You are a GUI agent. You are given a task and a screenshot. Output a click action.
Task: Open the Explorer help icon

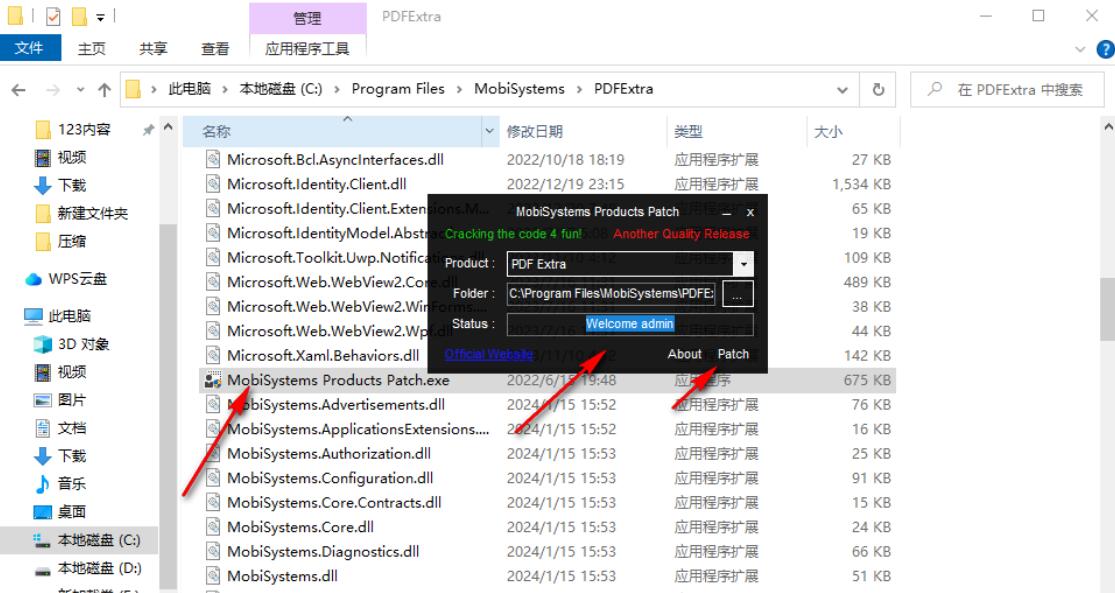(x=1106, y=49)
